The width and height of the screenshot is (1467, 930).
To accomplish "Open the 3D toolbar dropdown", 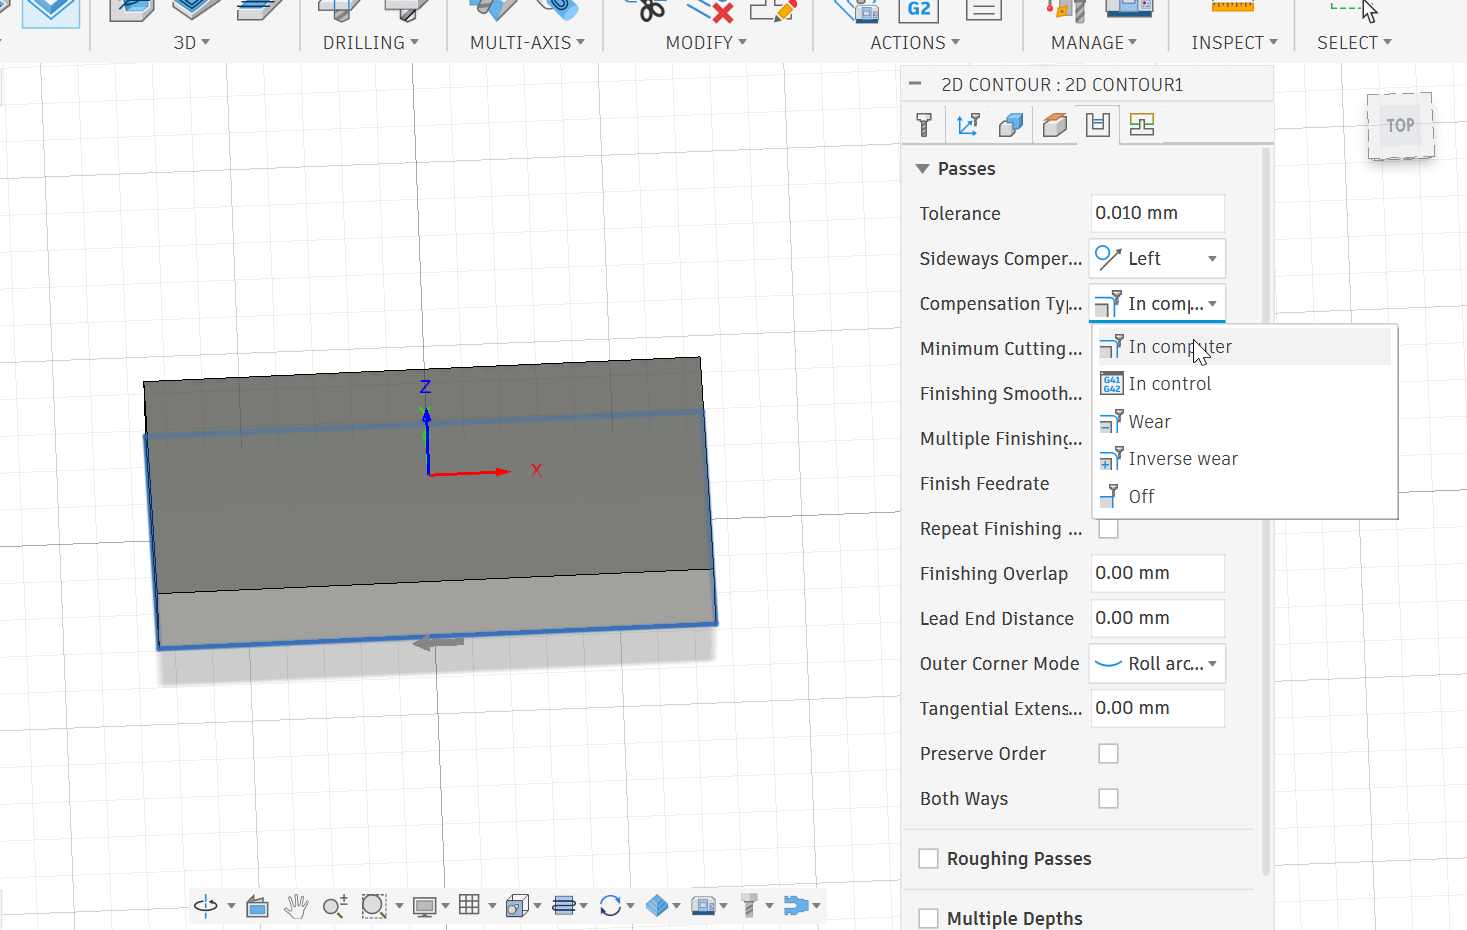I will pyautogui.click(x=191, y=43).
